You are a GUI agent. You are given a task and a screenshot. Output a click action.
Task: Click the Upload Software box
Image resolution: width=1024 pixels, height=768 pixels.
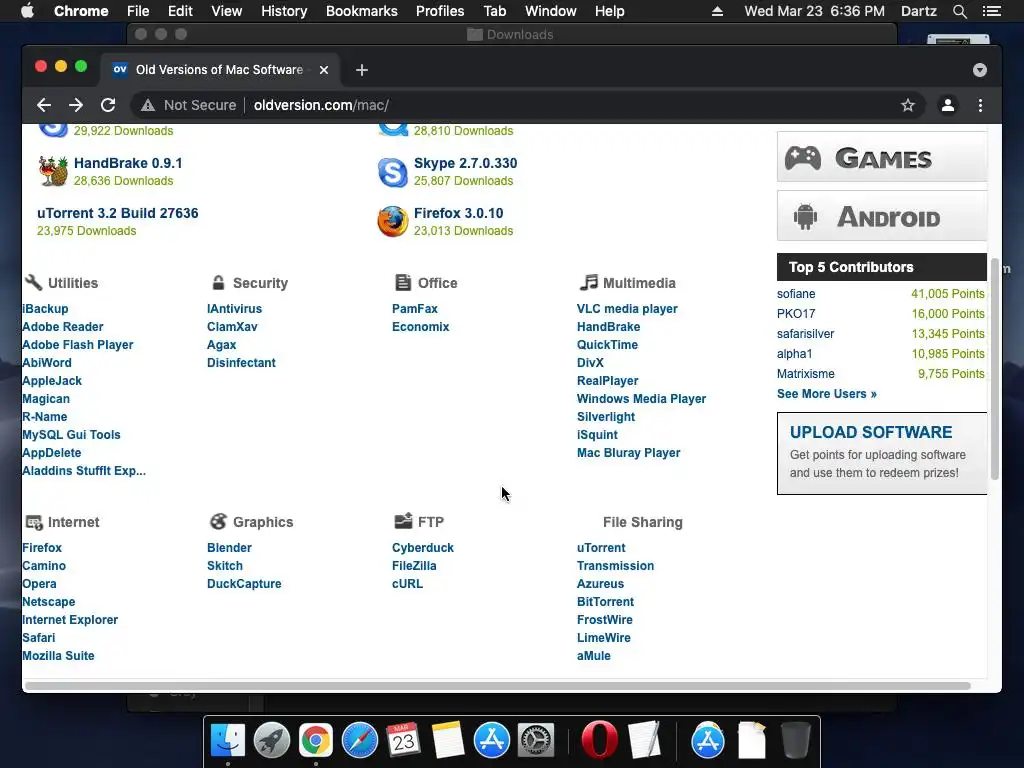882,453
